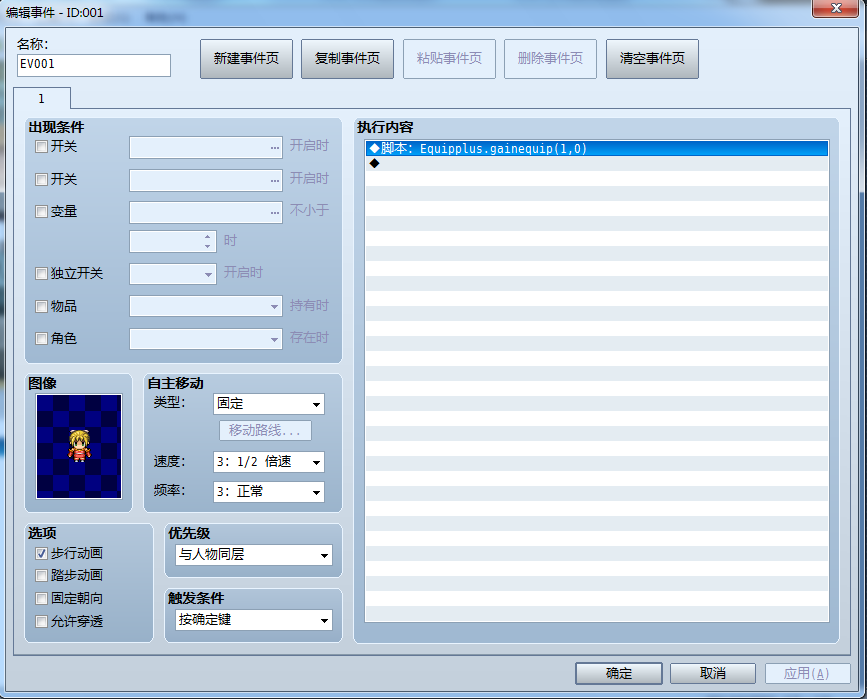Open the 物品 selection dropdown

click(x=206, y=306)
